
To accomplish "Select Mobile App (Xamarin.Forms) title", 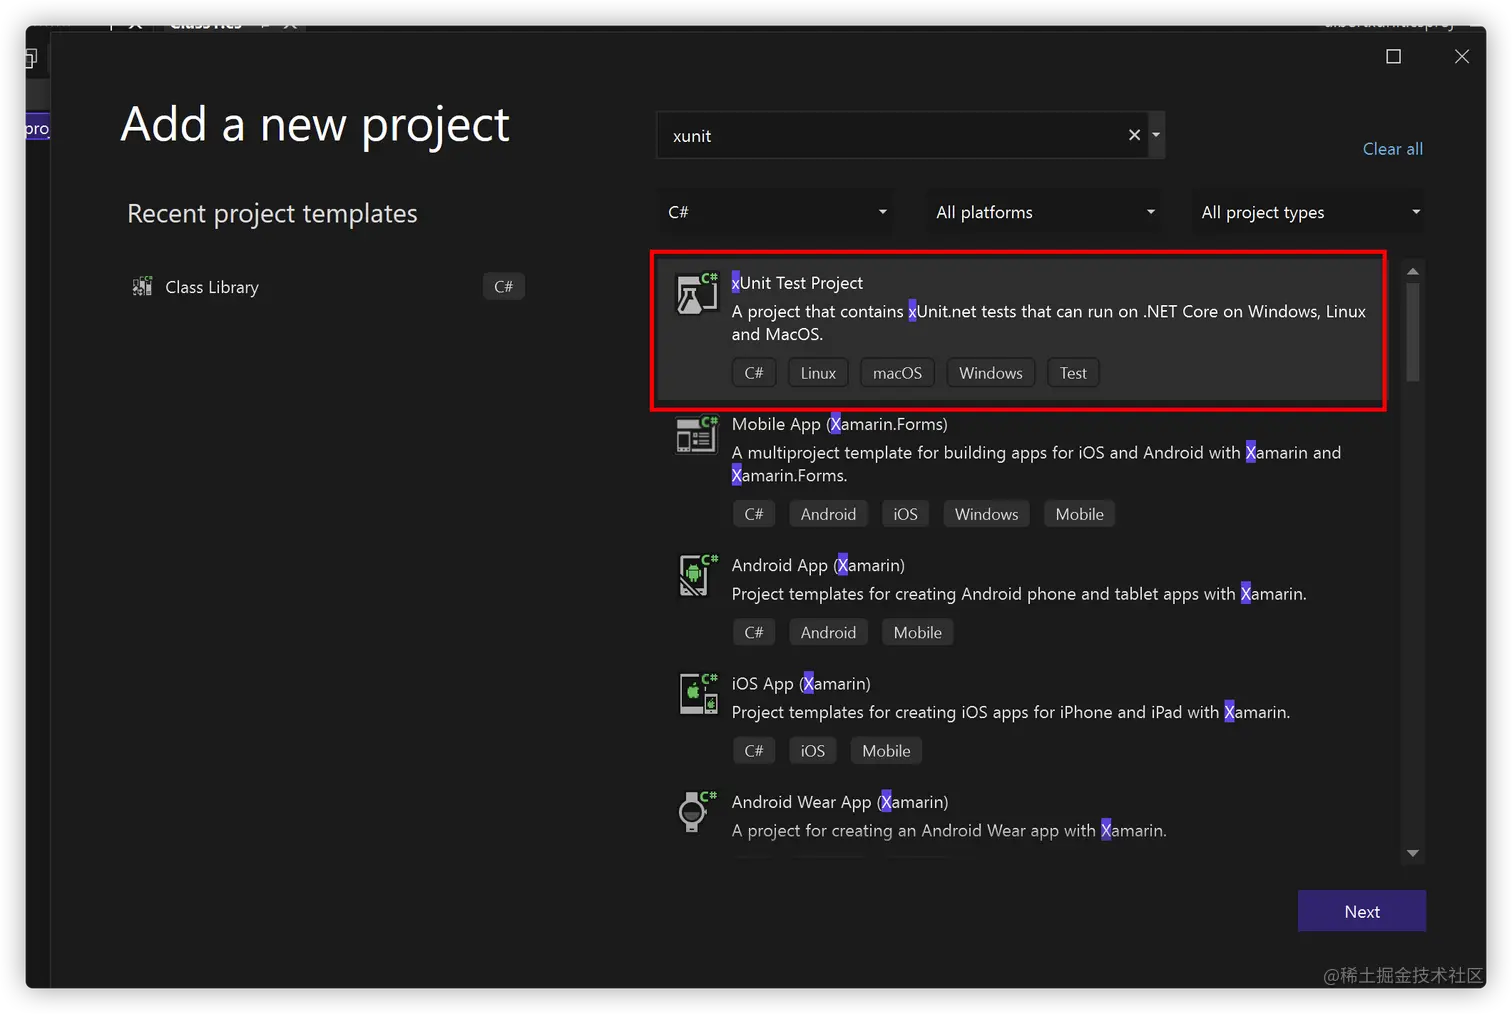I will pyautogui.click(x=840, y=424).
